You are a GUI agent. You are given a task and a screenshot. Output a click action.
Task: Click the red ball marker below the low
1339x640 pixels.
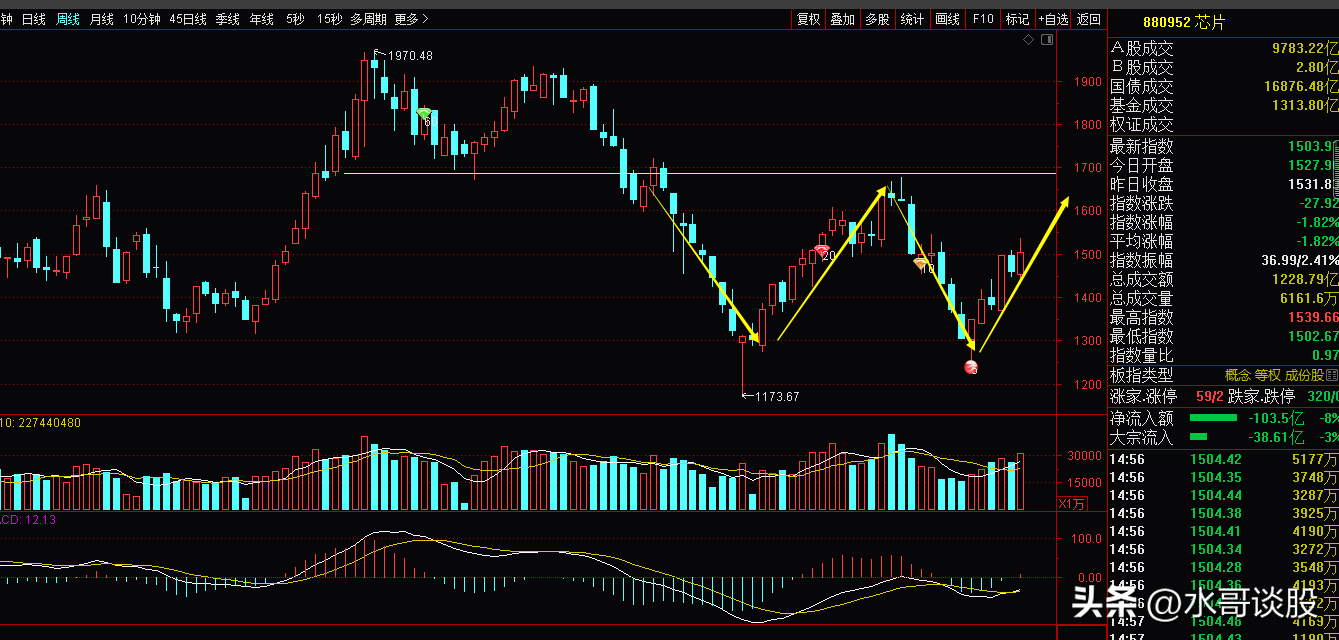click(970, 367)
